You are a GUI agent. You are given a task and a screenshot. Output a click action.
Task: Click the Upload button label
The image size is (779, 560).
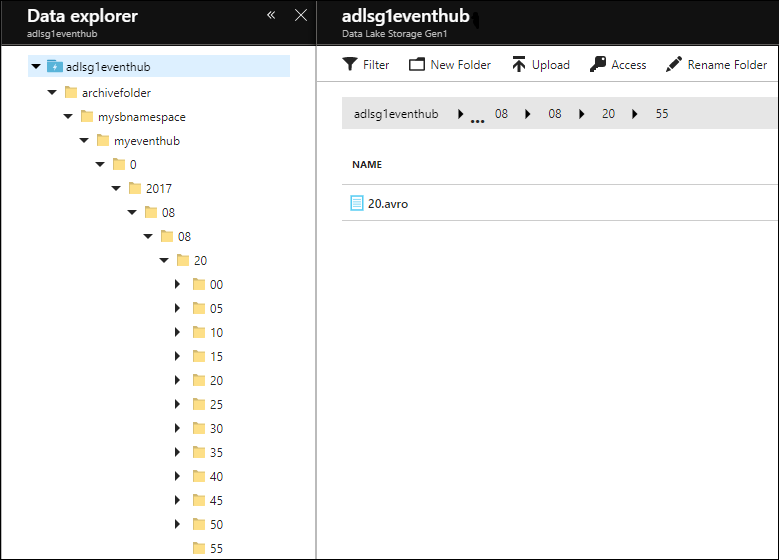[x=550, y=65]
